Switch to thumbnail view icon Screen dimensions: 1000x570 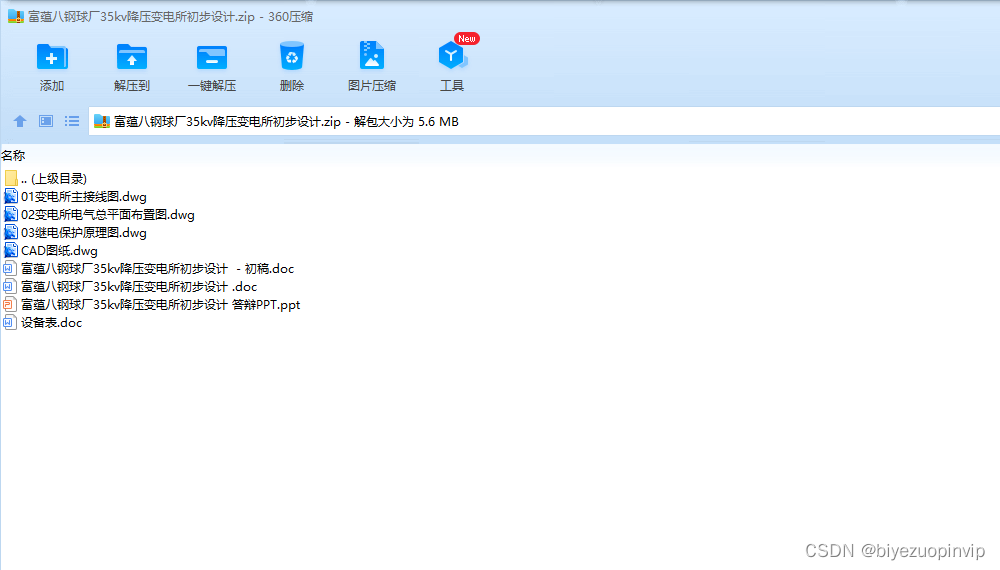(46, 121)
